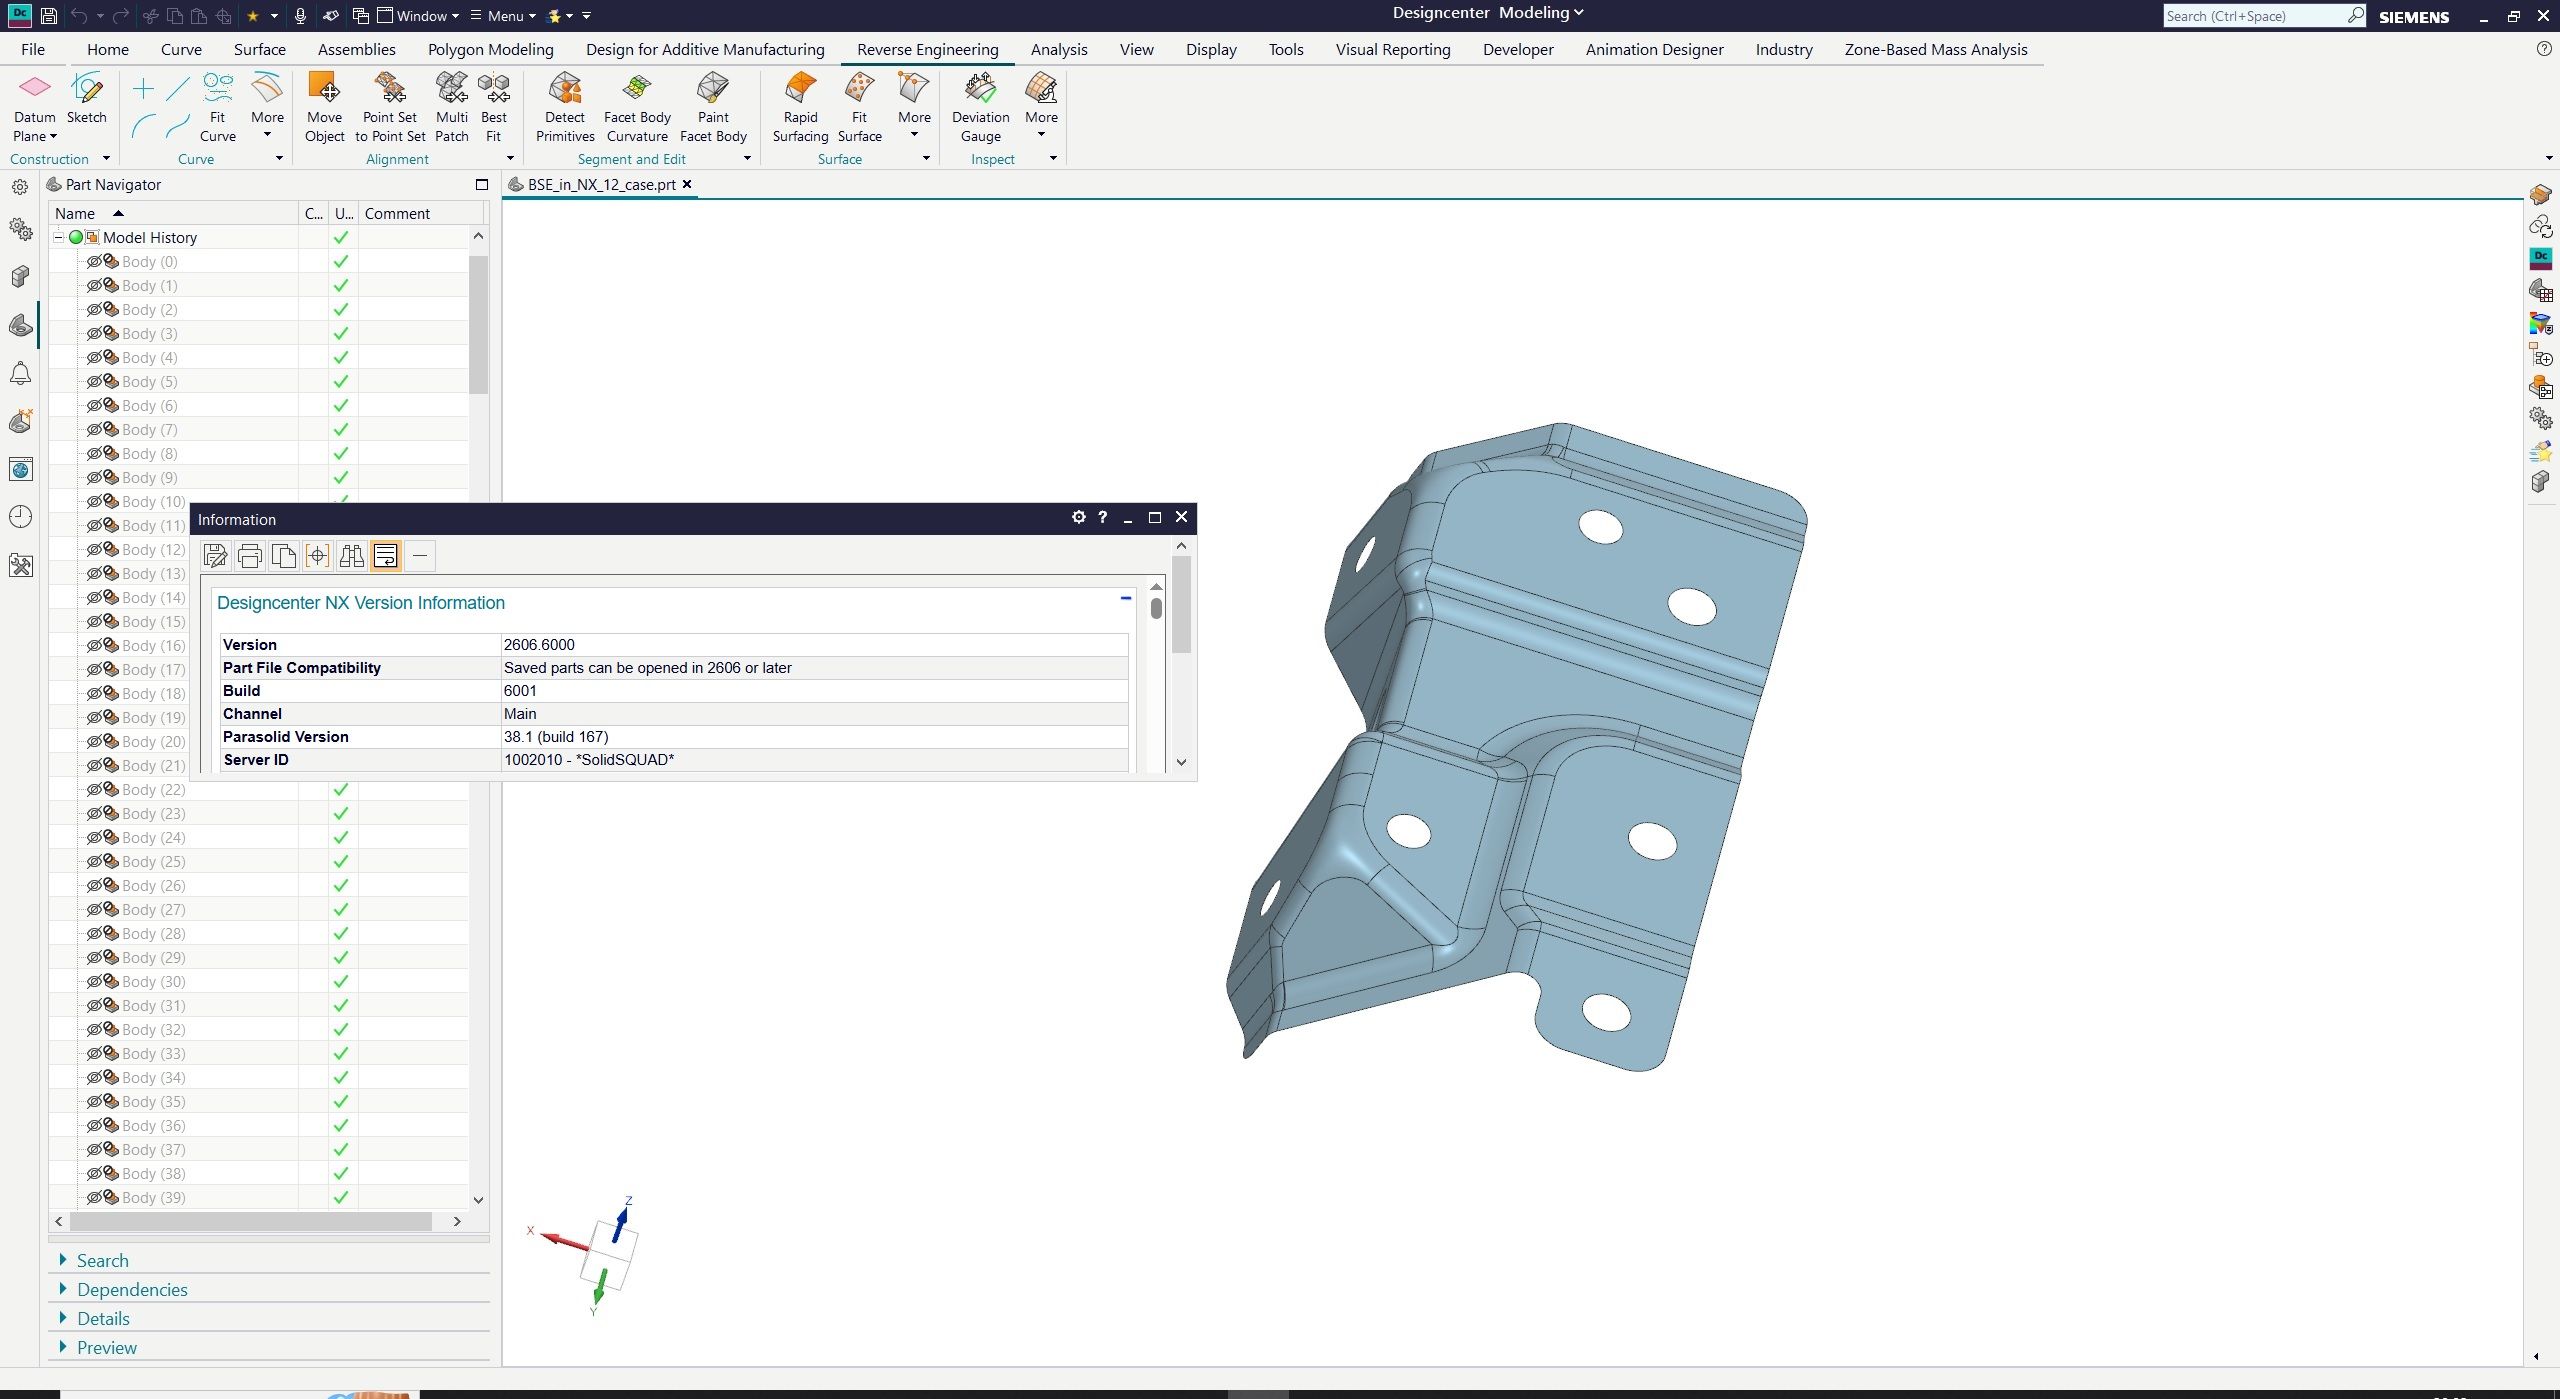The image size is (2560, 1399).
Task: Toggle visibility of Body (25)
Action: [x=95, y=861]
